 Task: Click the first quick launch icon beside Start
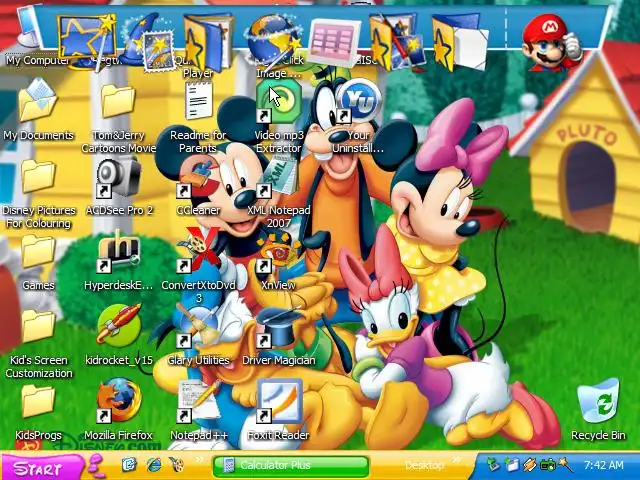click(129, 464)
